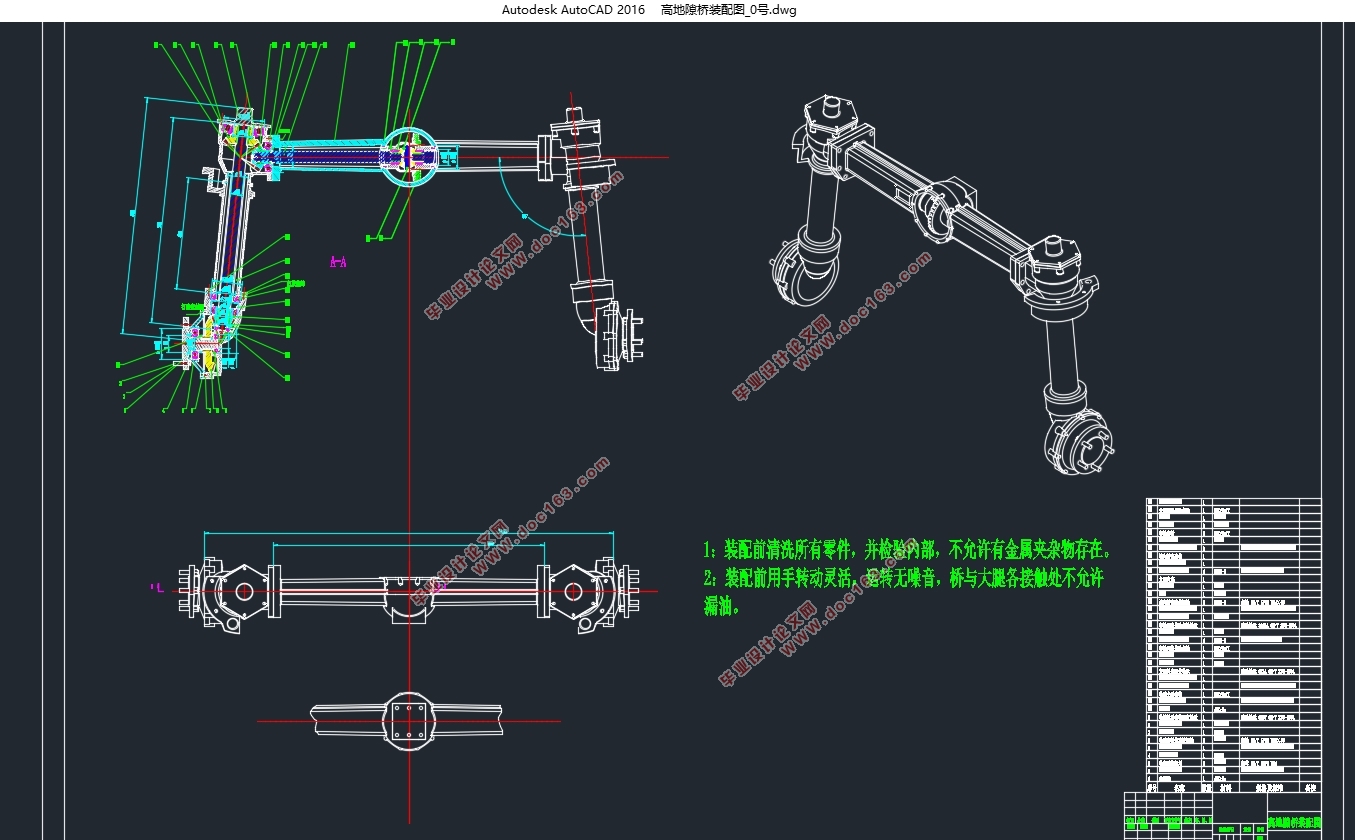The image size is (1355, 840).
Task: Select the central spherical housing in section view
Action: click(x=410, y=155)
